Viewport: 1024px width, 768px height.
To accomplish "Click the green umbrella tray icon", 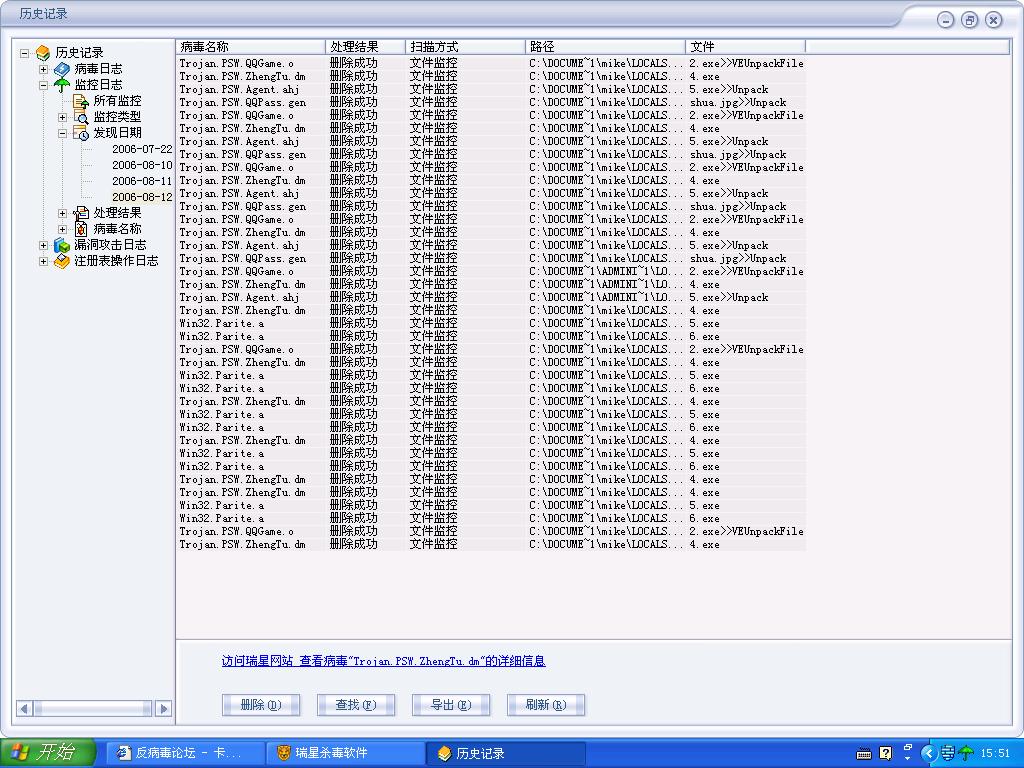I will point(966,753).
